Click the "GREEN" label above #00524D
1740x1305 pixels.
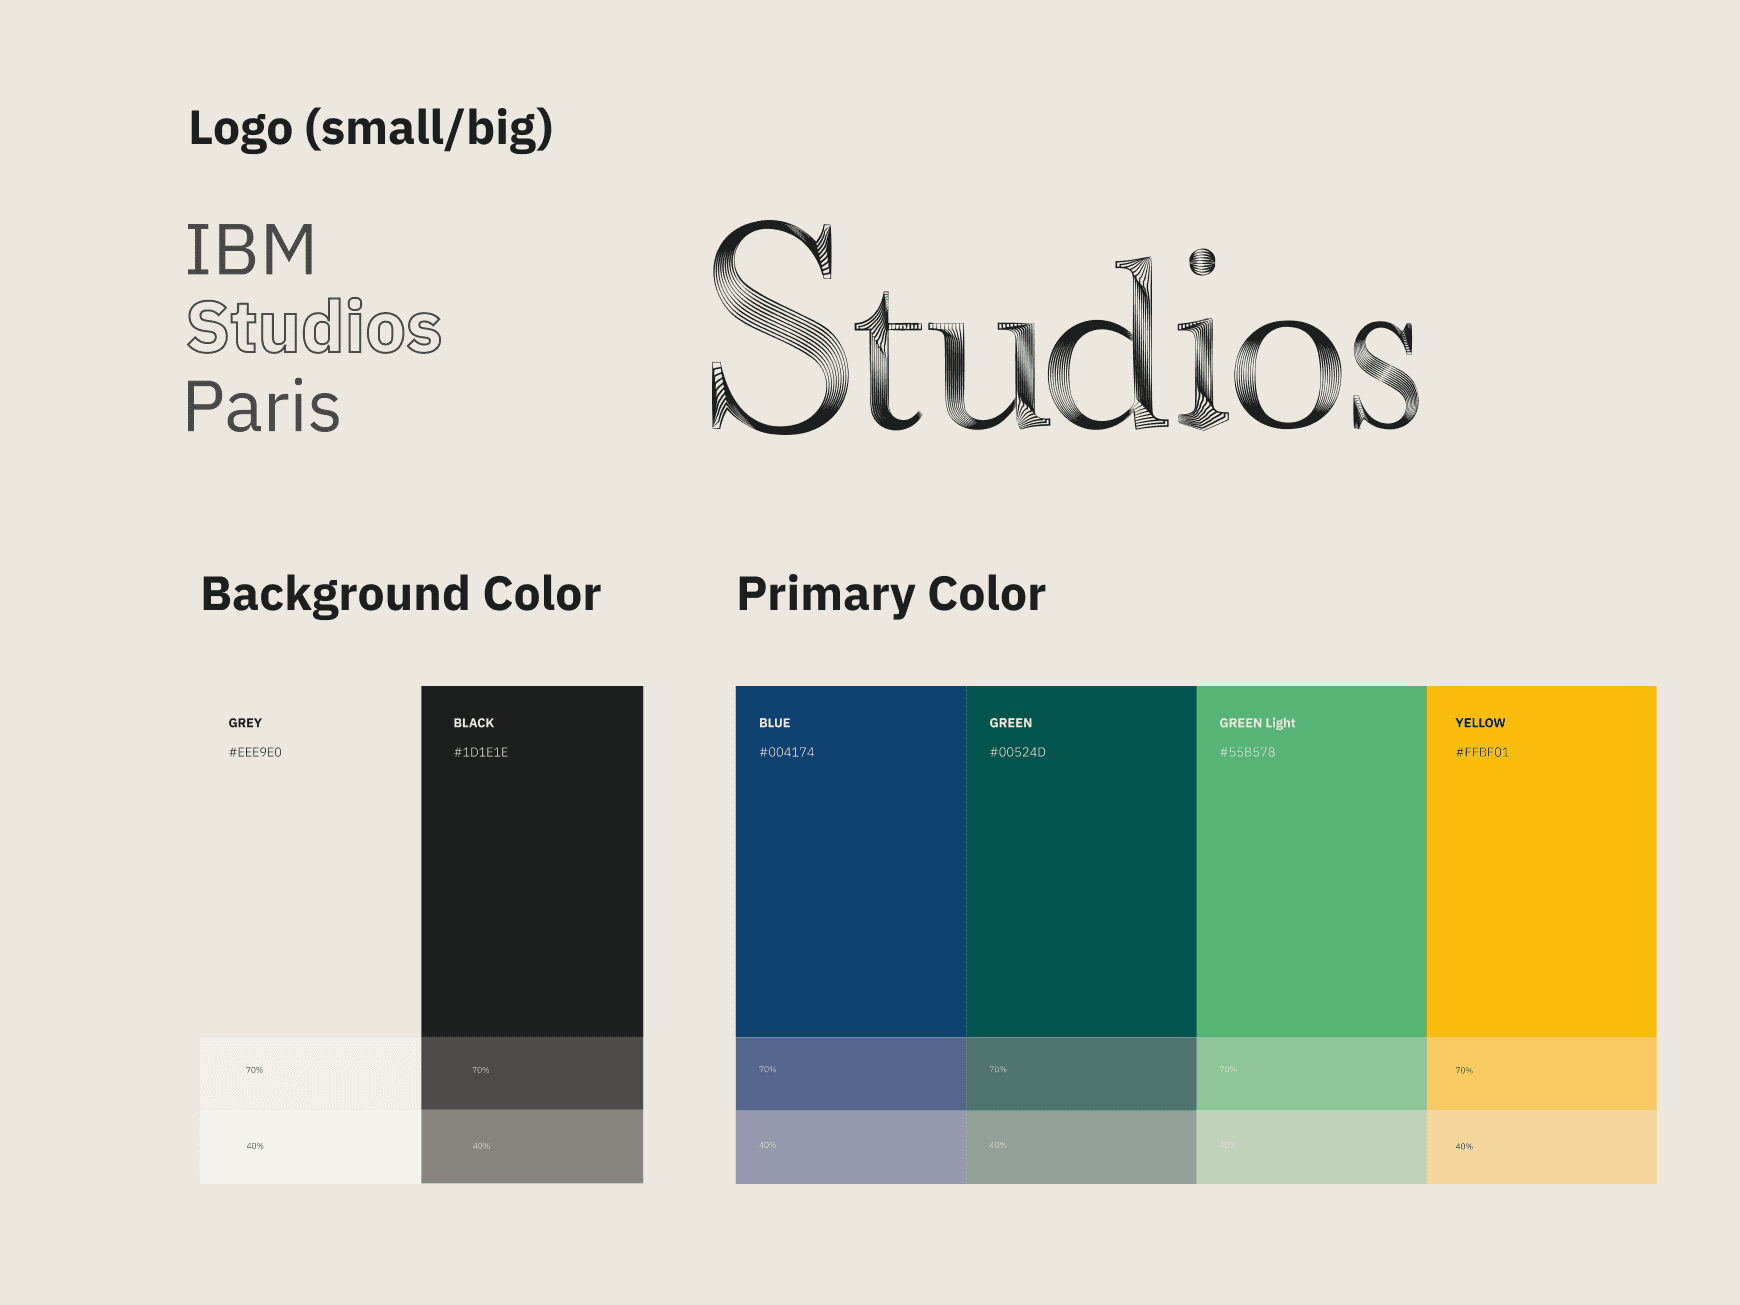(1011, 723)
